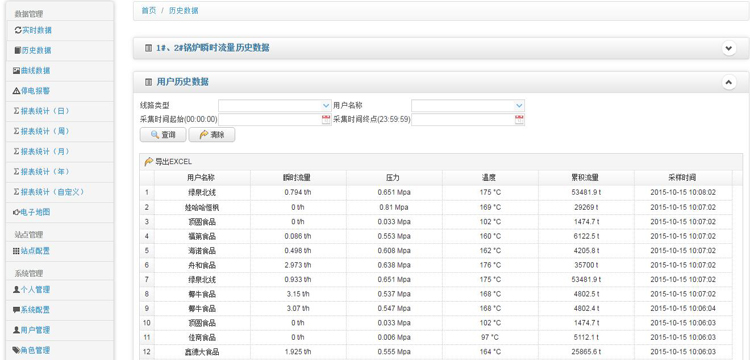Click the grid icon beside 站点配置
Screen dimensions: 750x360
(16, 251)
